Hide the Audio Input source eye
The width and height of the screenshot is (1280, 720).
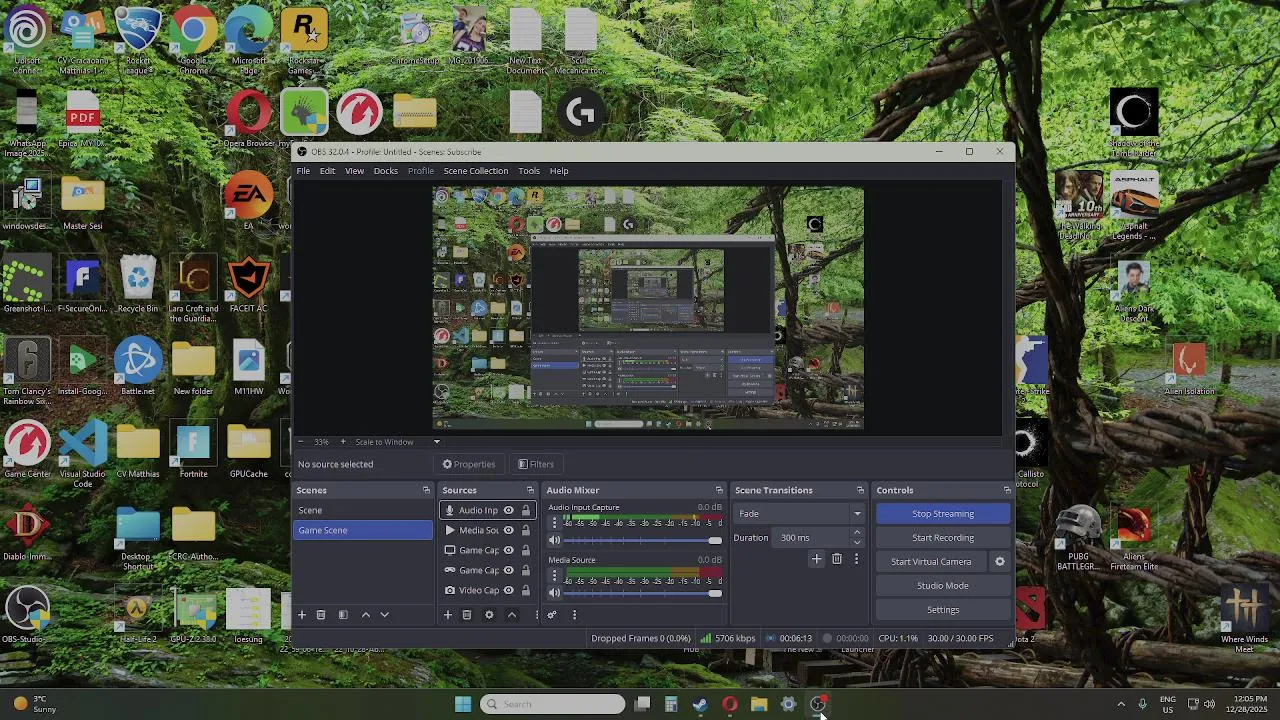508,510
